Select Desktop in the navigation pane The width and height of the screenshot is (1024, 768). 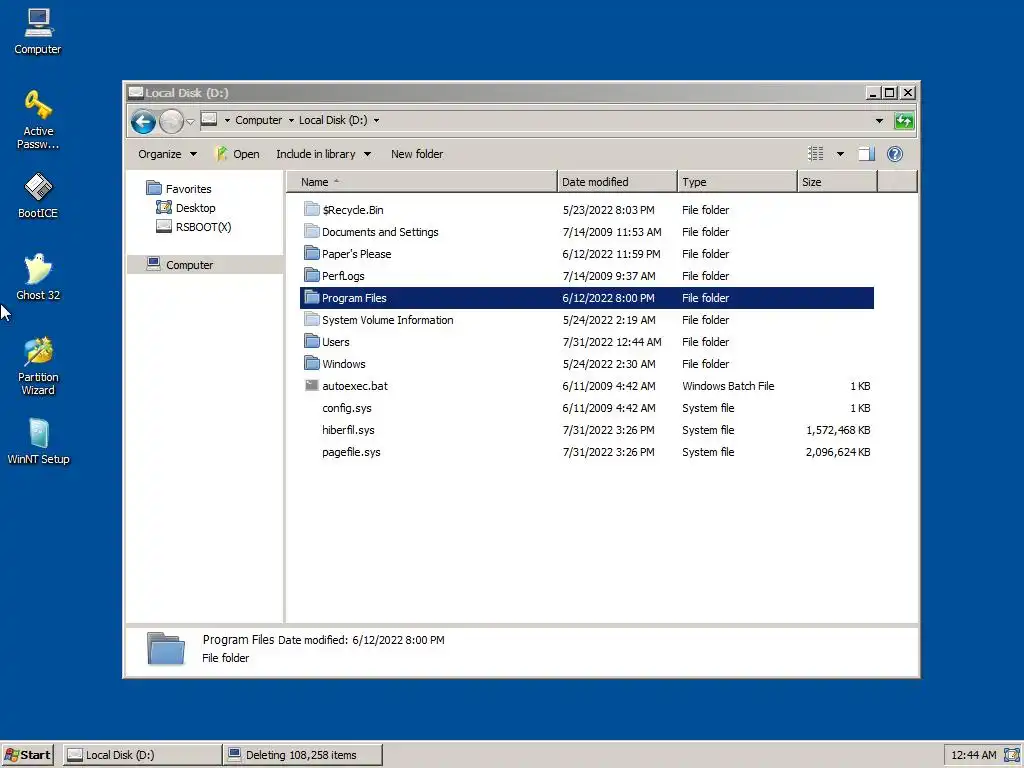point(195,208)
